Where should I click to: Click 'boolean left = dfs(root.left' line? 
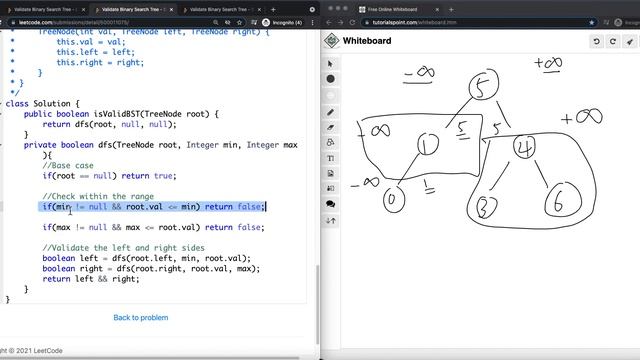(x=147, y=258)
